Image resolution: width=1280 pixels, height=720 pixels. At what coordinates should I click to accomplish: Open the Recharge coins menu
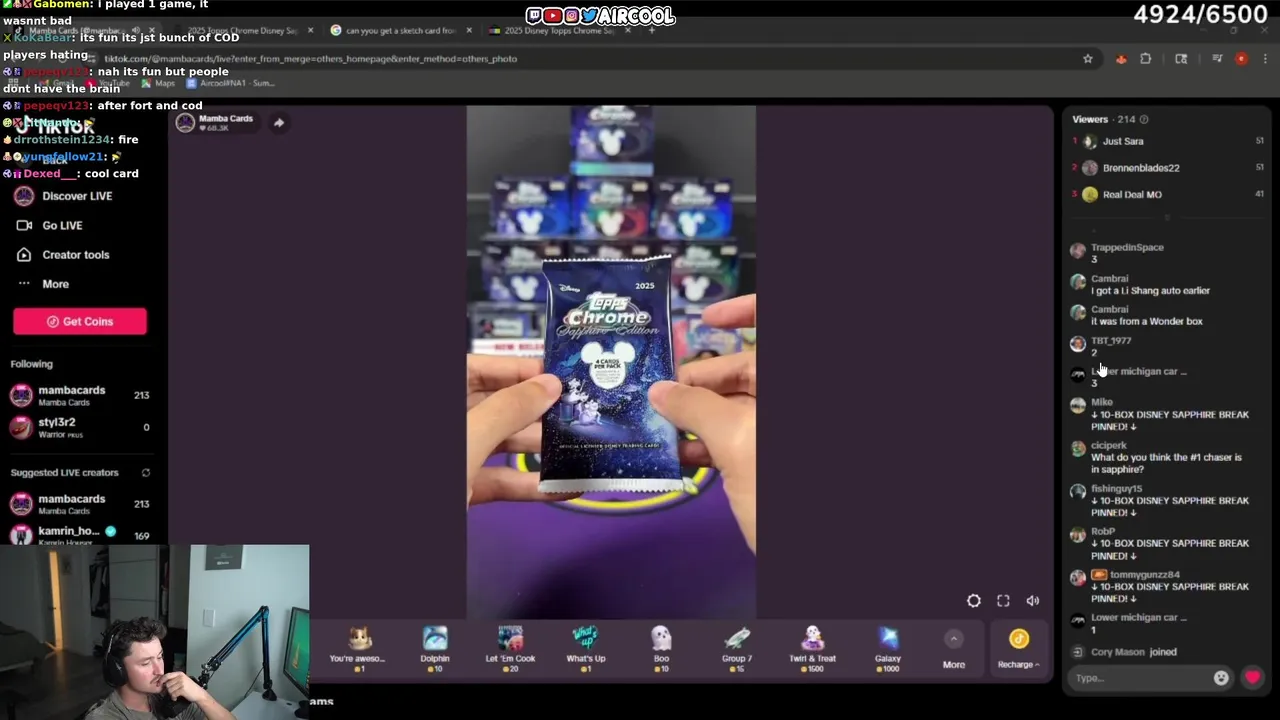(1018, 648)
